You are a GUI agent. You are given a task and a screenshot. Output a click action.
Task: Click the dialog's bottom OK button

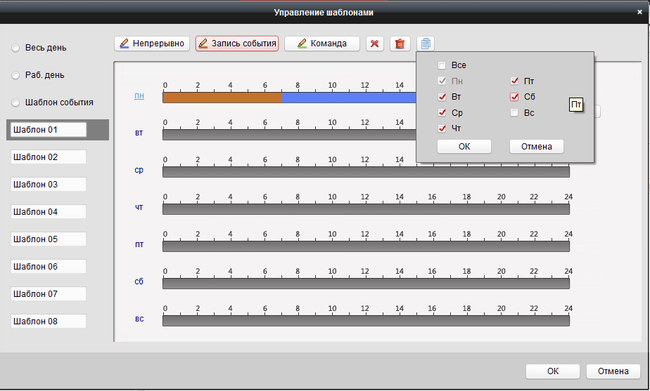click(x=553, y=371)
